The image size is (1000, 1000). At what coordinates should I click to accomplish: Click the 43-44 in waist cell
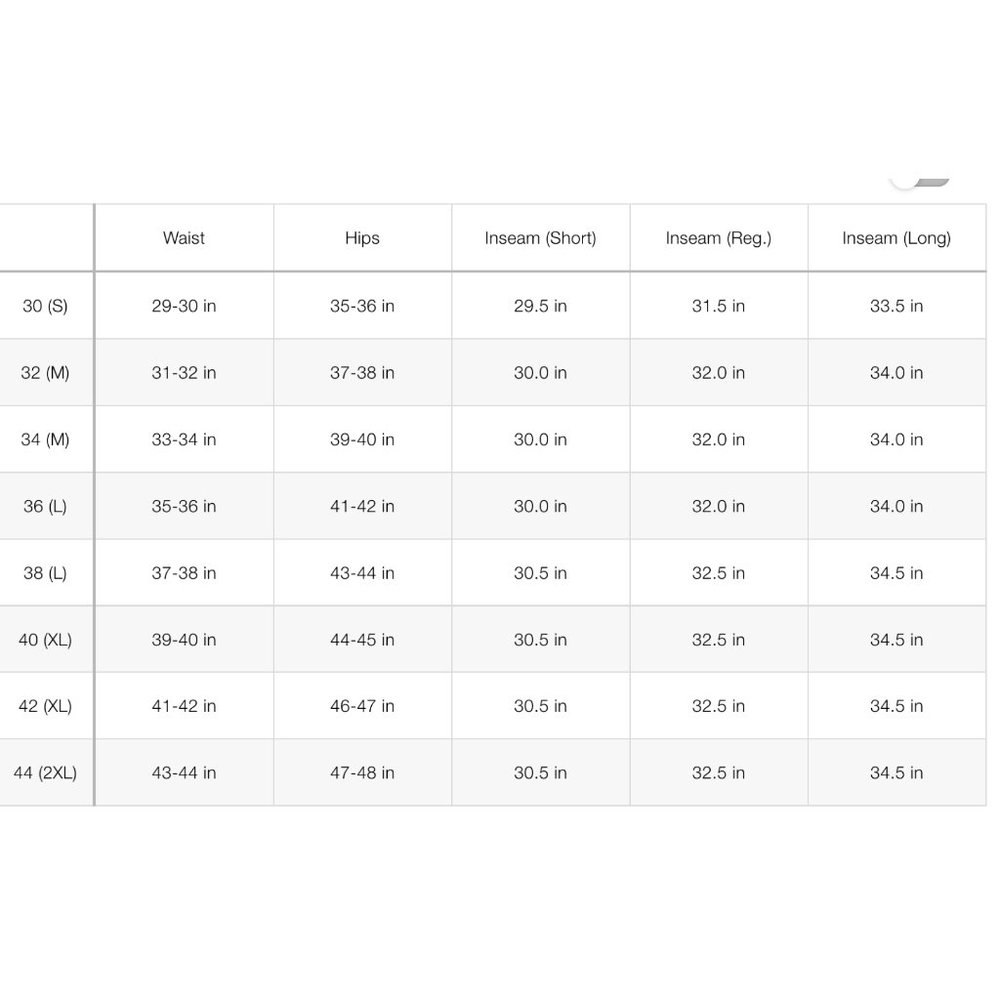[184, 773]
